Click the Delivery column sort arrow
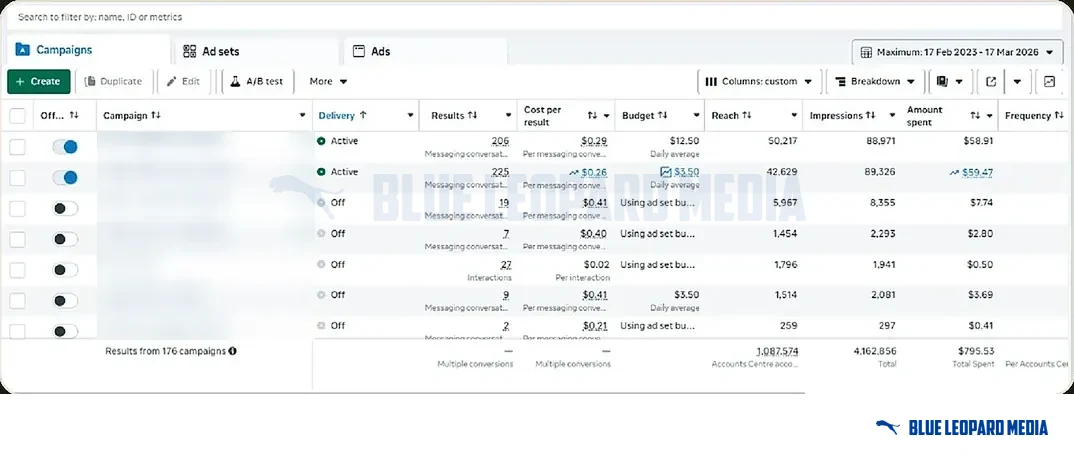The height and width of the screenshot is (461, 1074). tap(363, 116)
